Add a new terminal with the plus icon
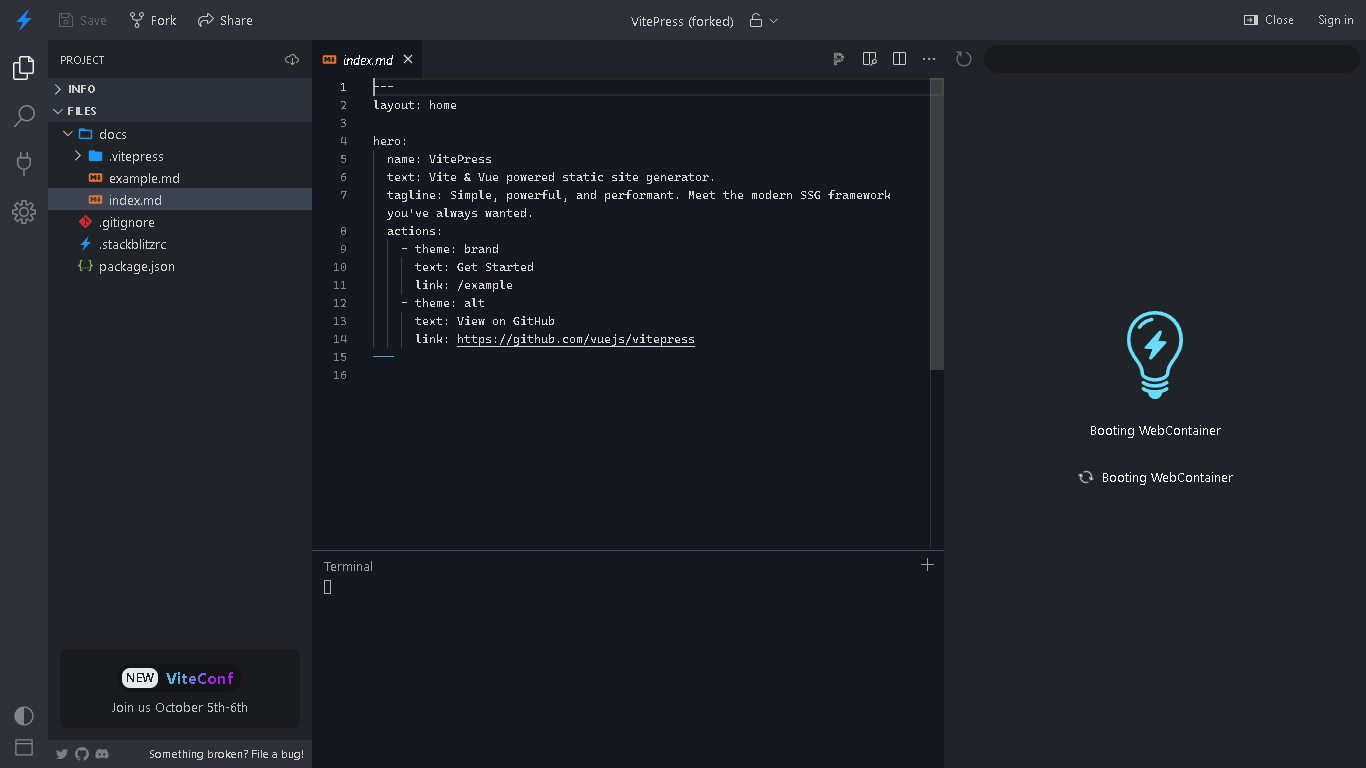Screen dimensions: 1366x768 coord(927,564)
